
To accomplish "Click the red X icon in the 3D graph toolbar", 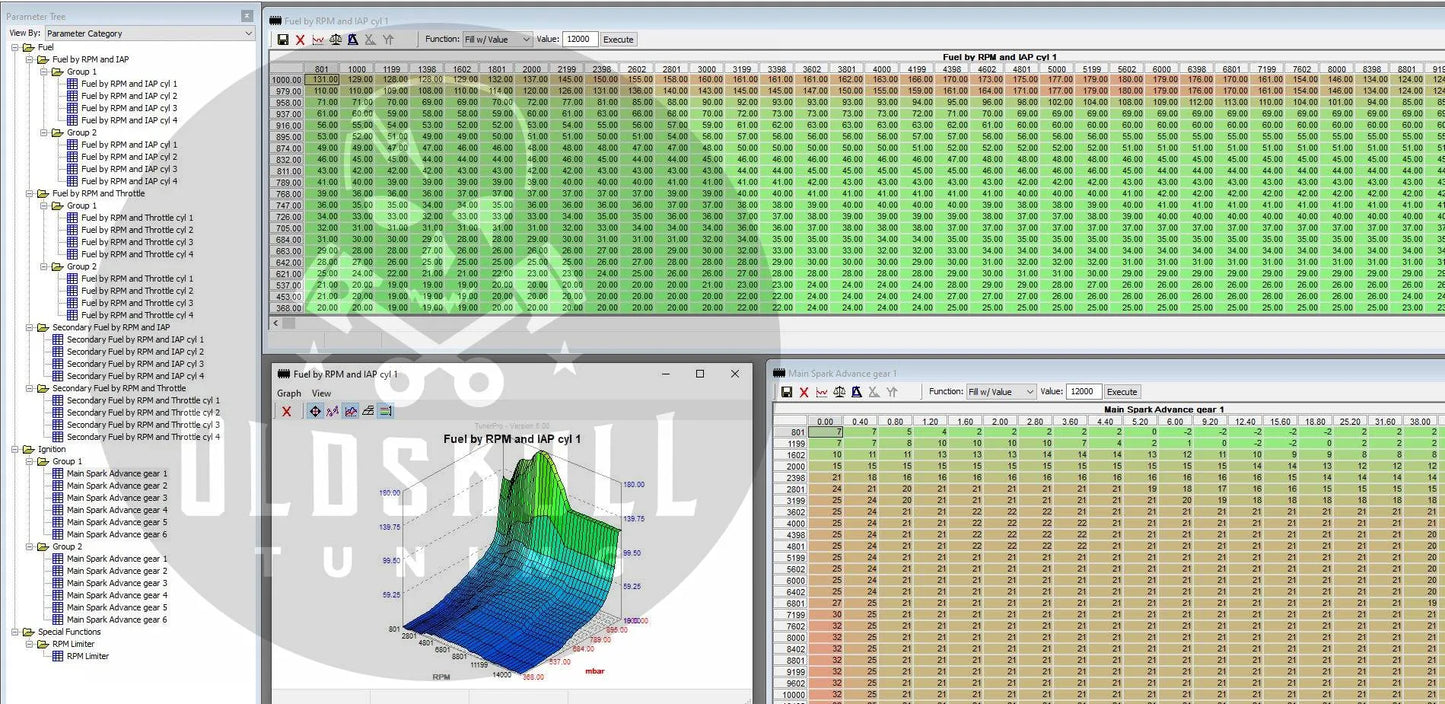I will click(287, 411).
